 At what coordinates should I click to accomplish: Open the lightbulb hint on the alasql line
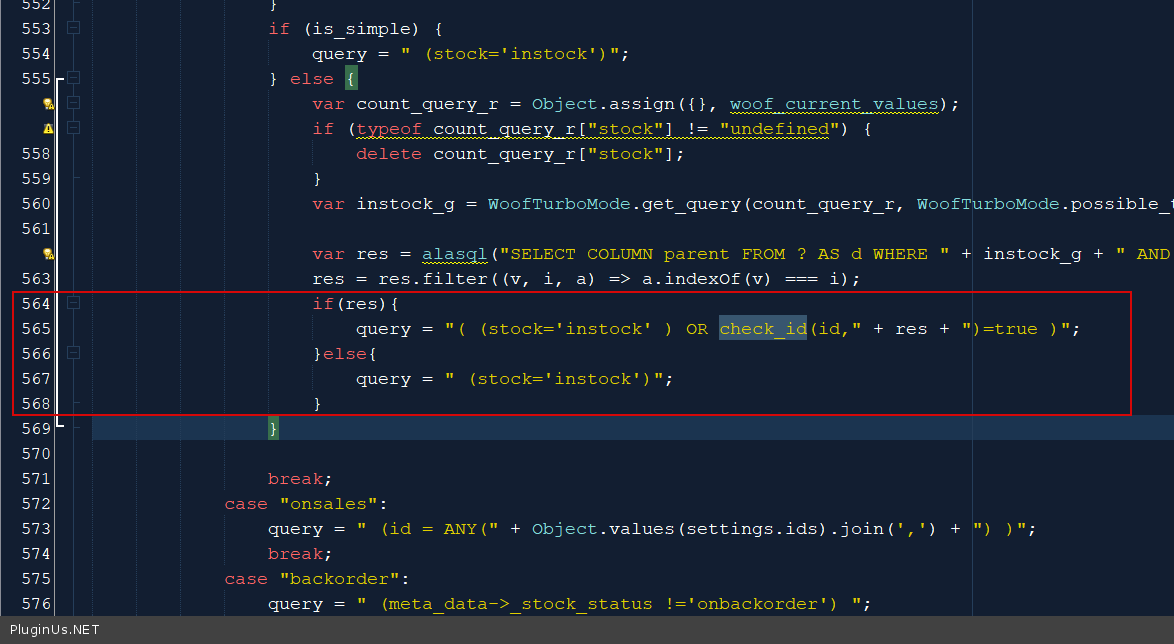(48, 254)
